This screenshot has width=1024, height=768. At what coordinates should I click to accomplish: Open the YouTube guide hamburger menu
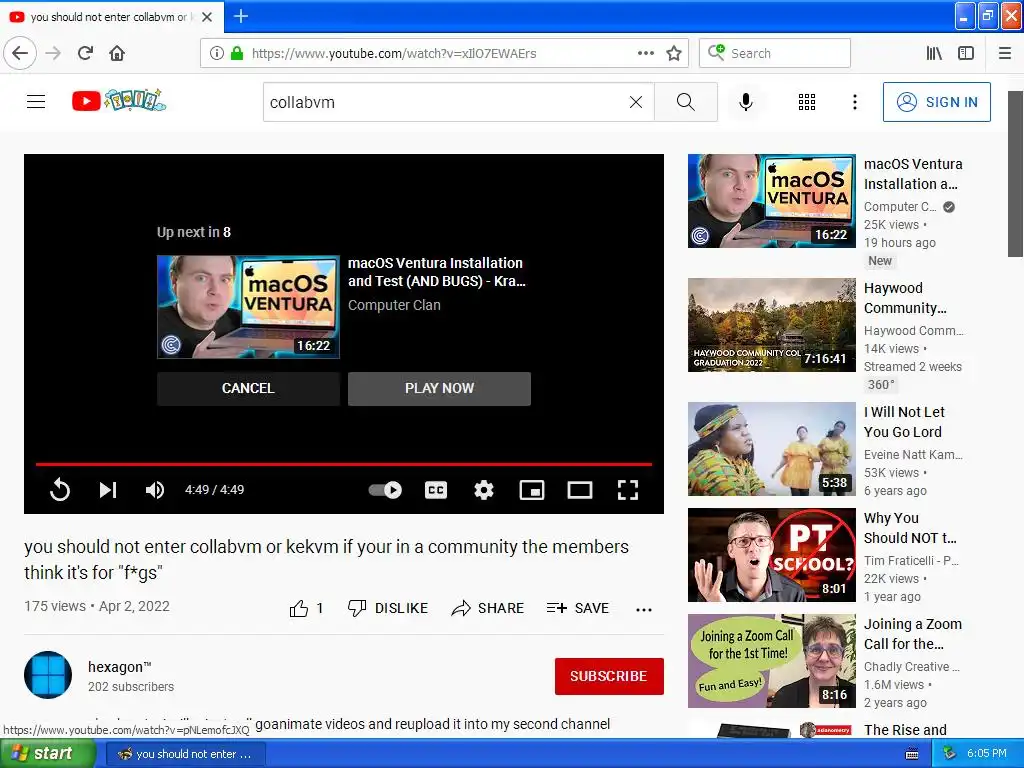click(36, 102)
